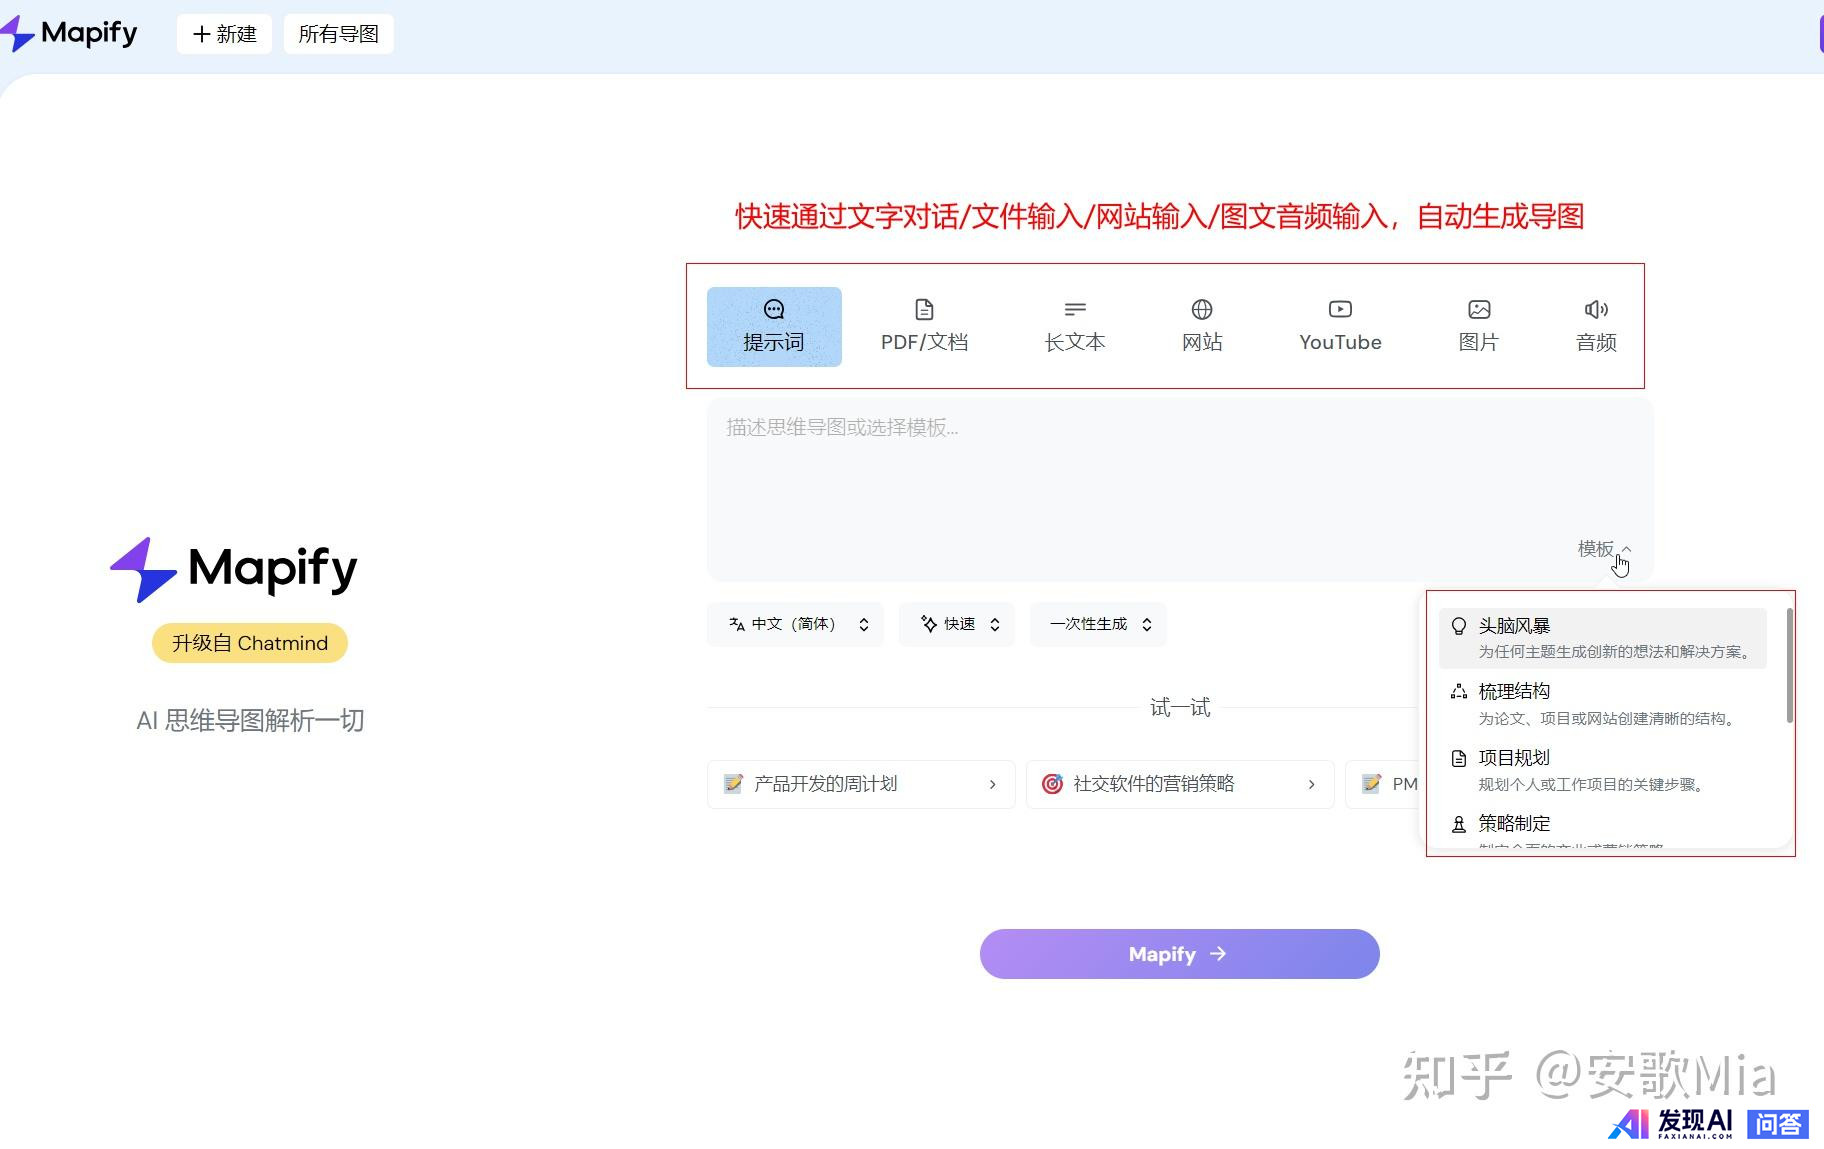Pick the YouTube video icon
Image resolution: width=1824 pixels, height=1149 pixels.
(1340, 310)
